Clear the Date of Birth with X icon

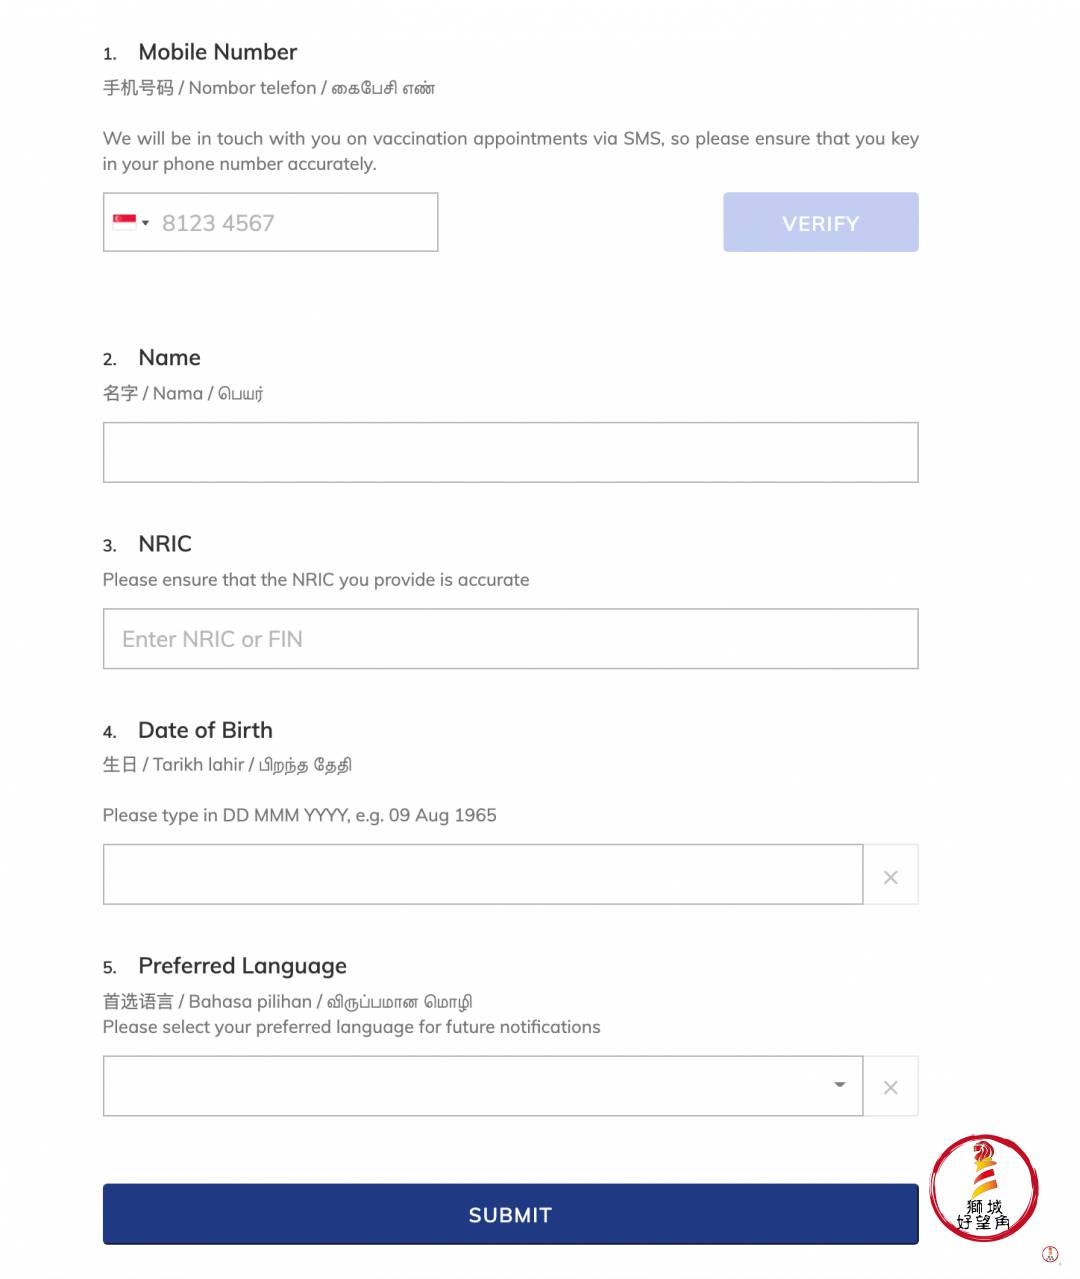click(x=891, y=877)
